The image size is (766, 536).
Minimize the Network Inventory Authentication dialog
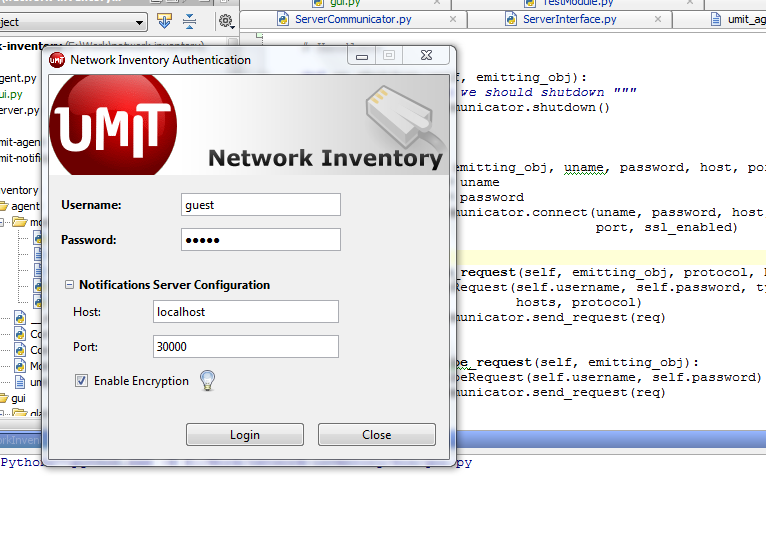coord(362,56)
